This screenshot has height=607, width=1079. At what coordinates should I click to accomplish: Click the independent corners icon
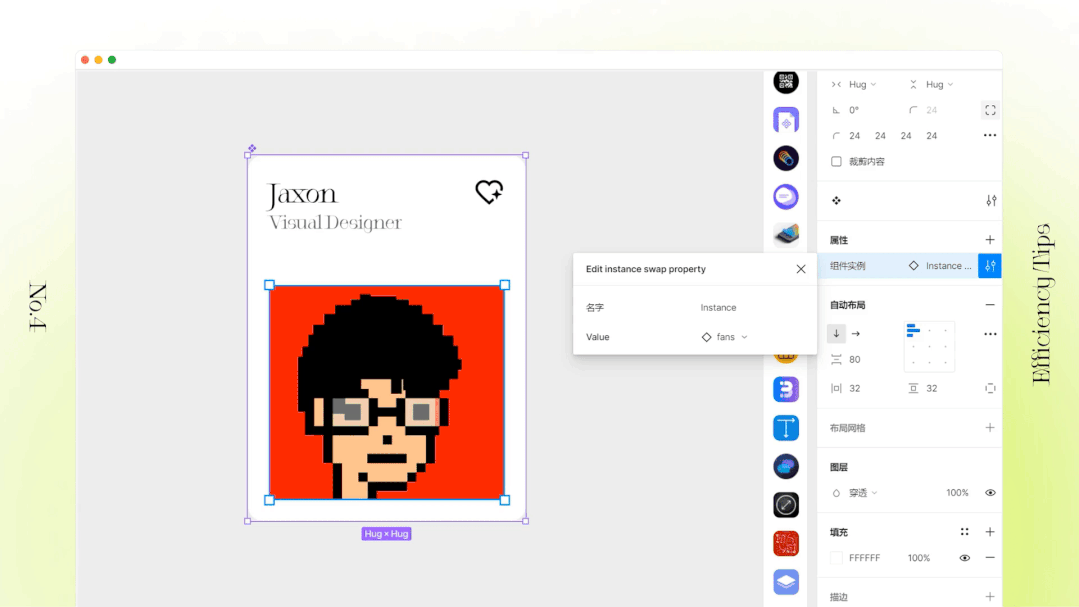990,110
